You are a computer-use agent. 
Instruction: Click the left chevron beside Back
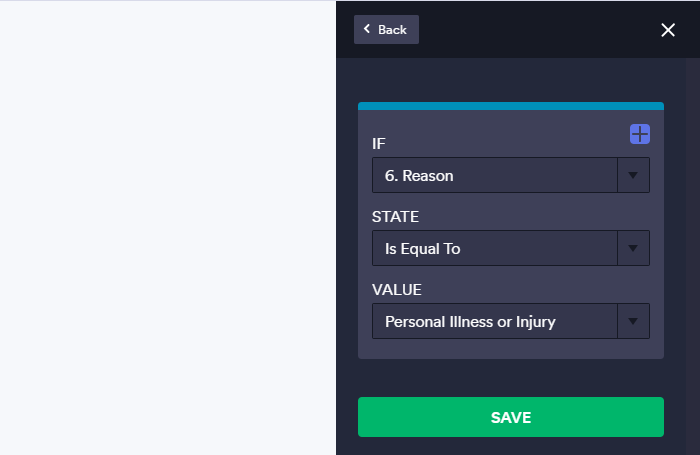367,29
